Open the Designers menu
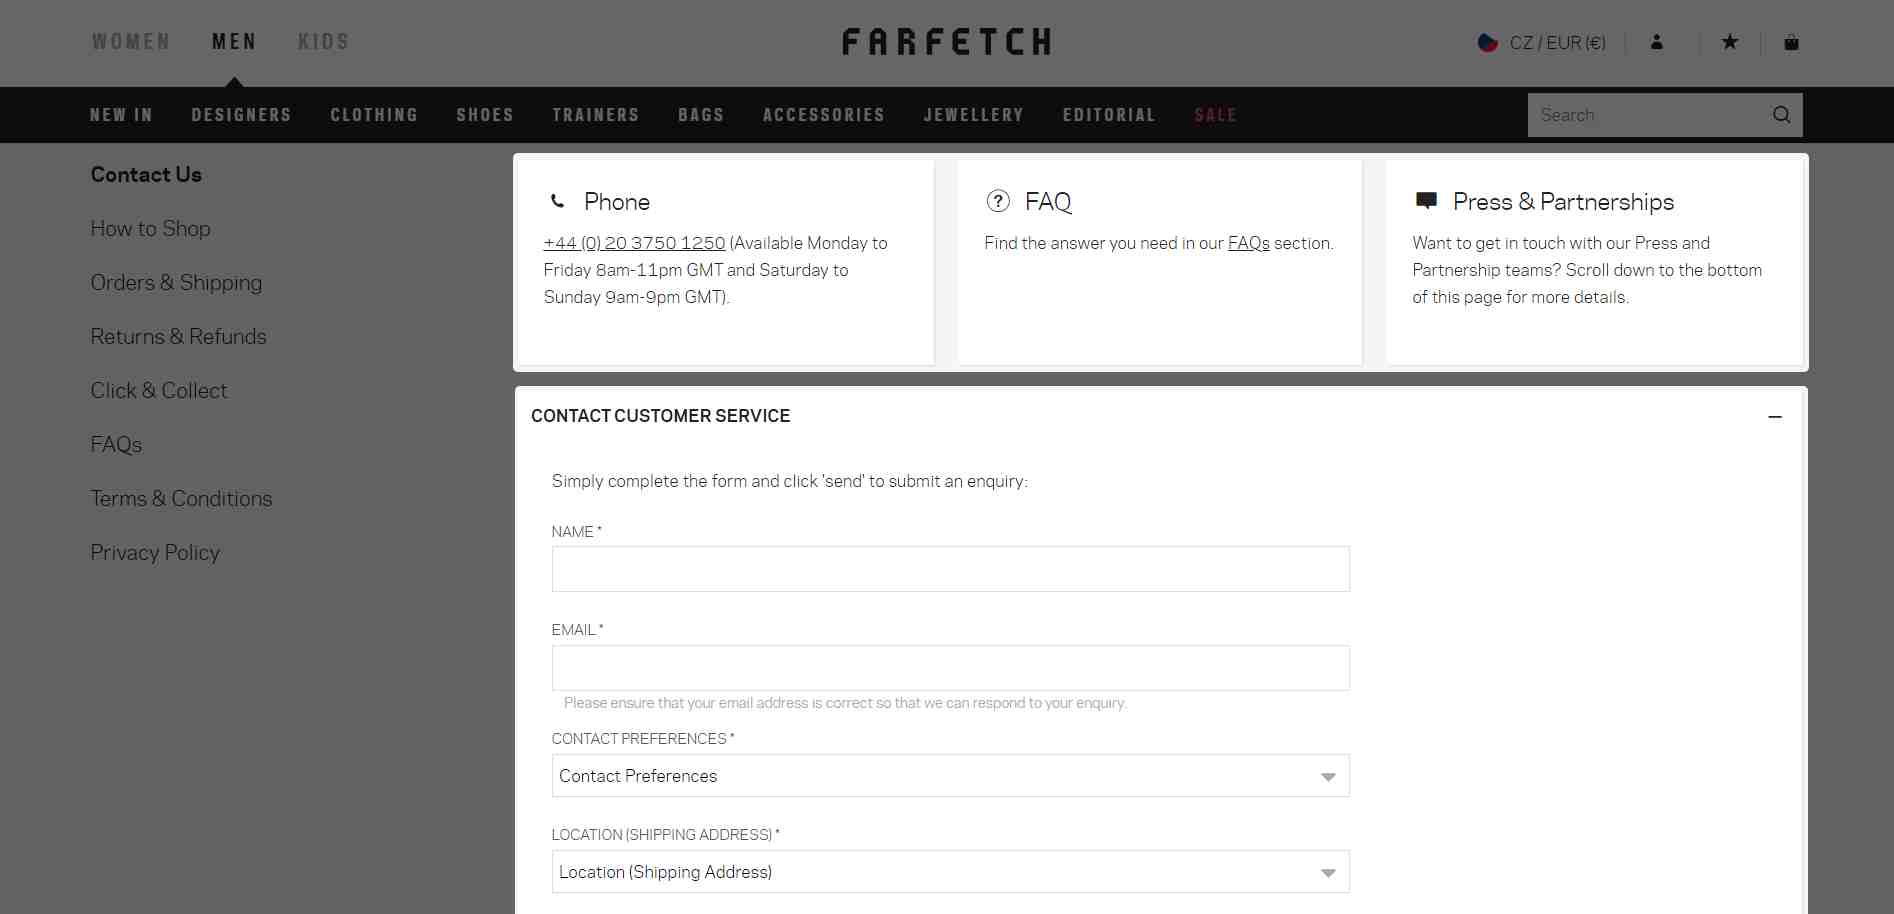 (241, 115)
